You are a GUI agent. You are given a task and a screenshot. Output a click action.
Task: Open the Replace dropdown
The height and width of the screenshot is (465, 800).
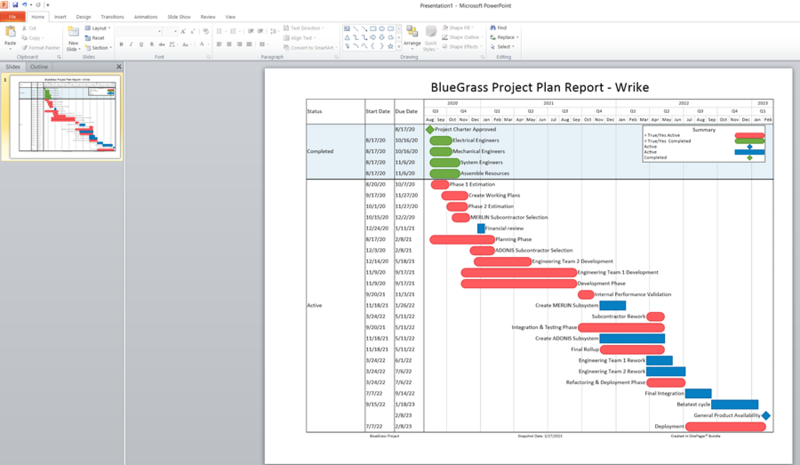[504, 37]
